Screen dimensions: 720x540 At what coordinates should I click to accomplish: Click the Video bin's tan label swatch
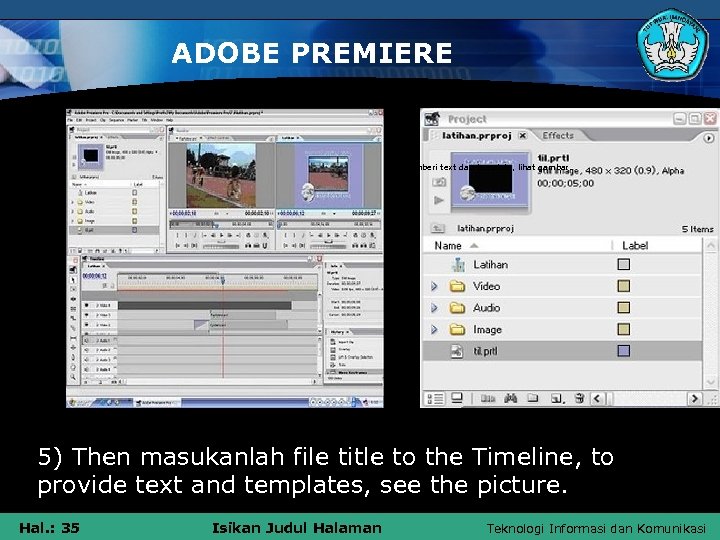click(x=624, y=286)
